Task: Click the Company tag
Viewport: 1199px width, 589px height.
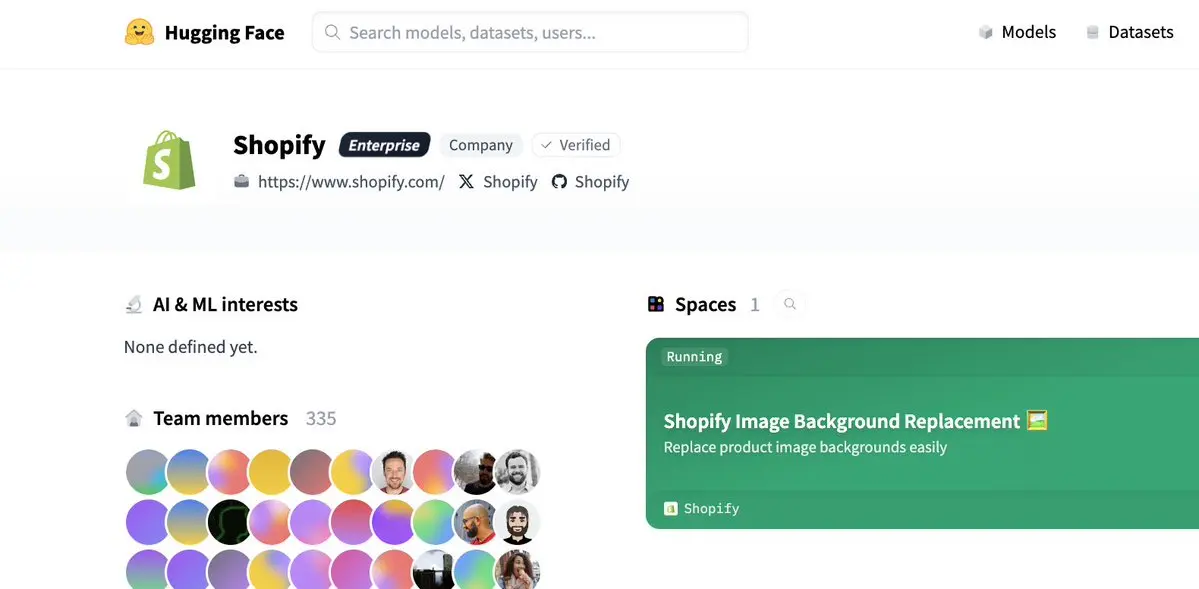Action: tap(480, 145)
